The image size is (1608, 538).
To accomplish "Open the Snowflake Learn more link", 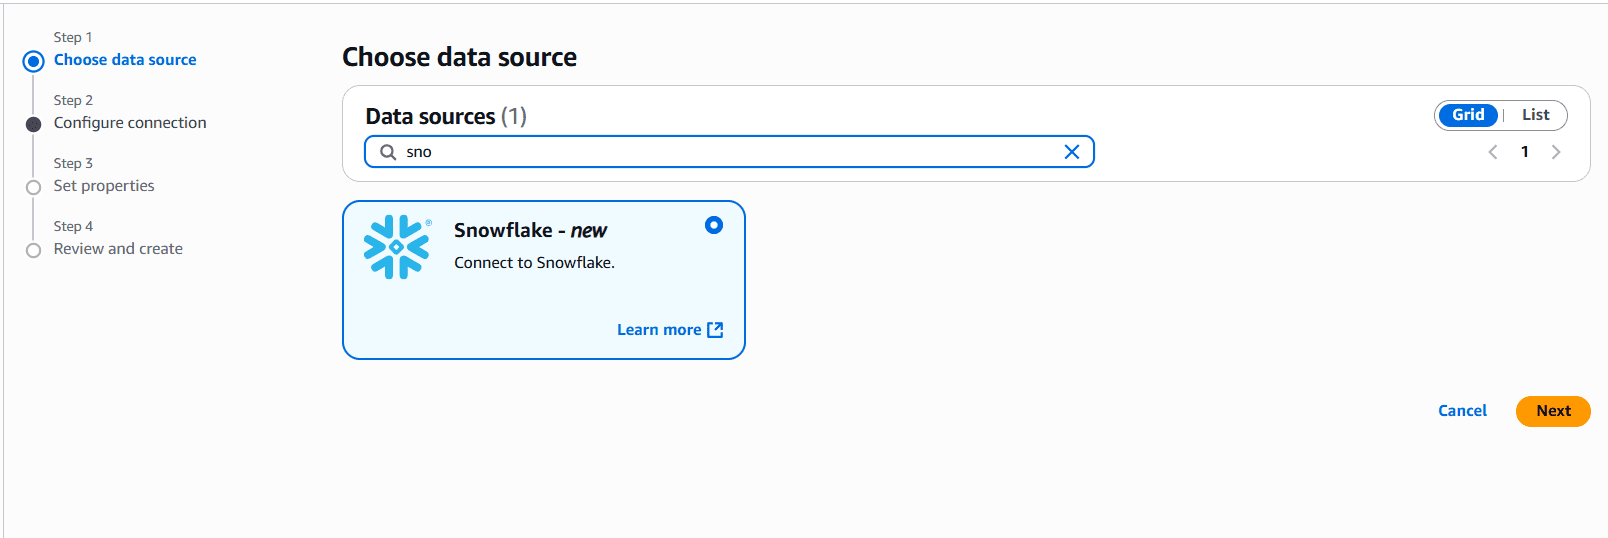I will (x=659, y=330).
